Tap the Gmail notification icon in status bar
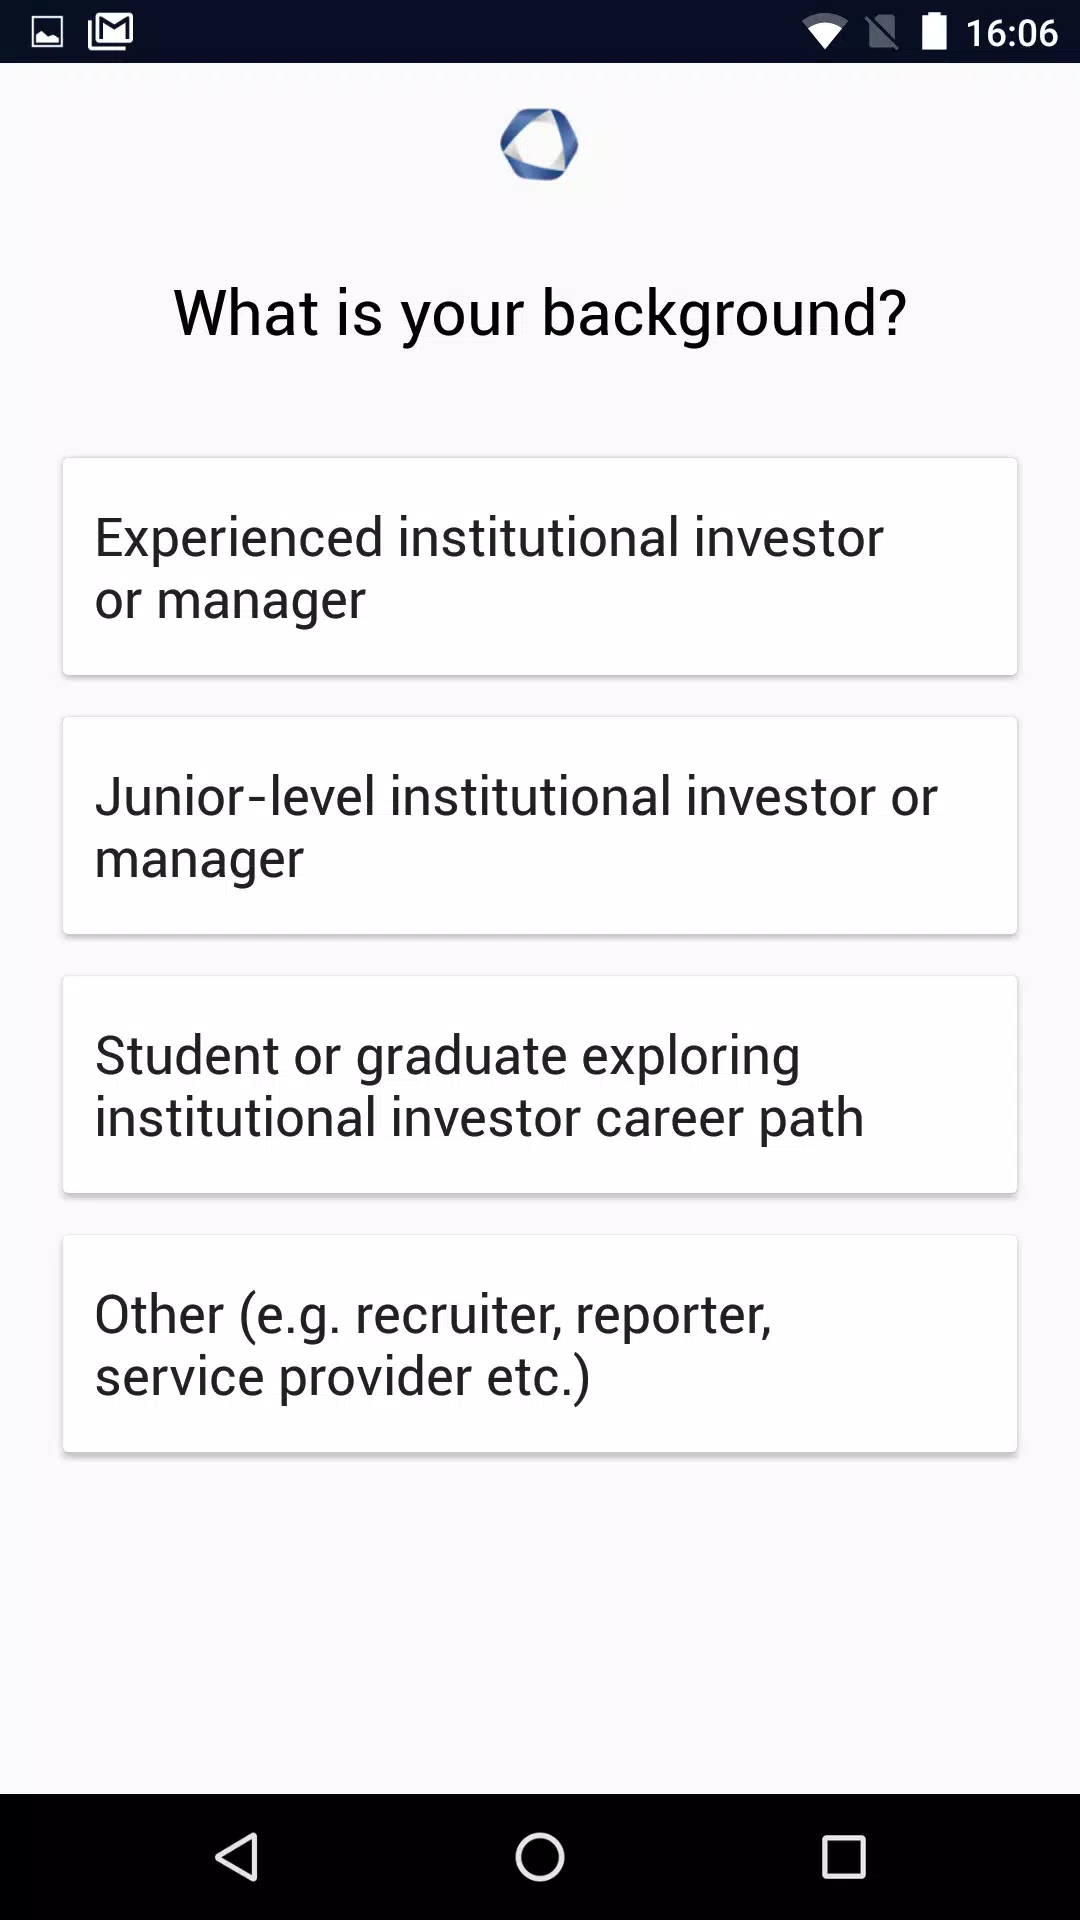 [x=110, y=31]
